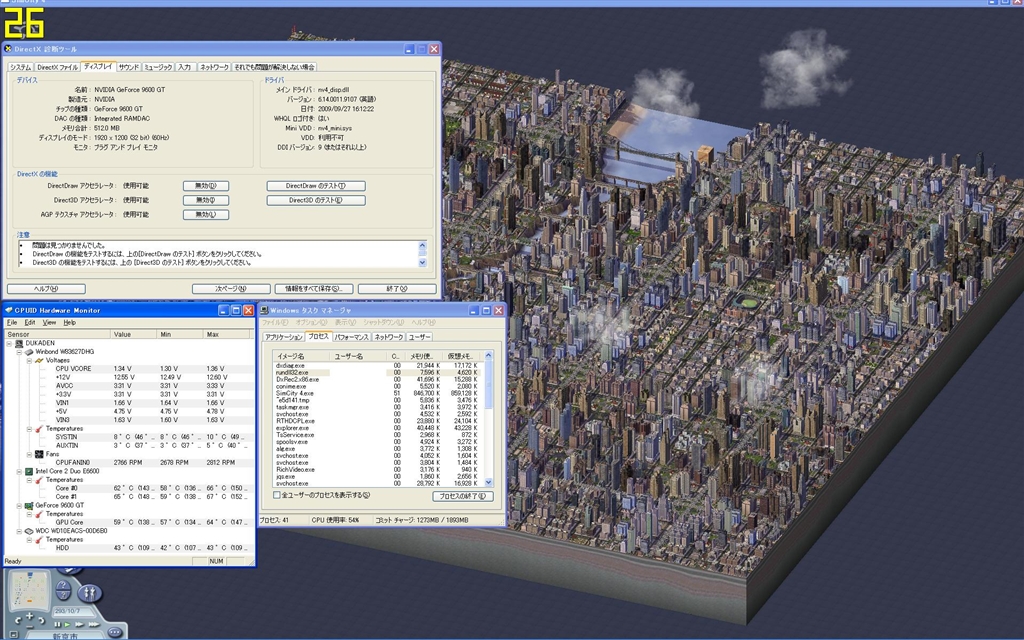The image size is (1024, 640).
Task: Click the DUKADEN computer icon in Hardware Monitor
Action: click(x=20, y=343)
